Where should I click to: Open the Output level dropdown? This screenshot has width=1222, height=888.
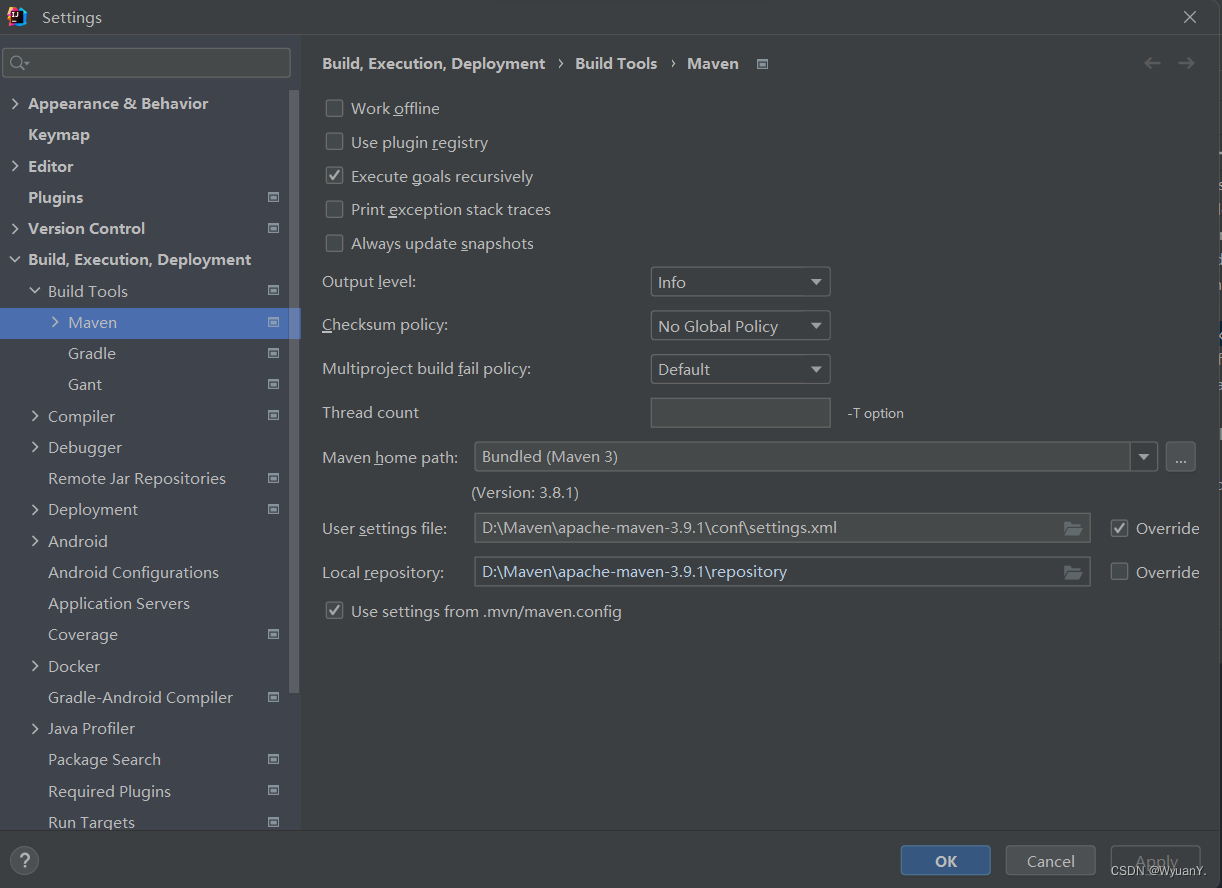(x=740, y=282)
